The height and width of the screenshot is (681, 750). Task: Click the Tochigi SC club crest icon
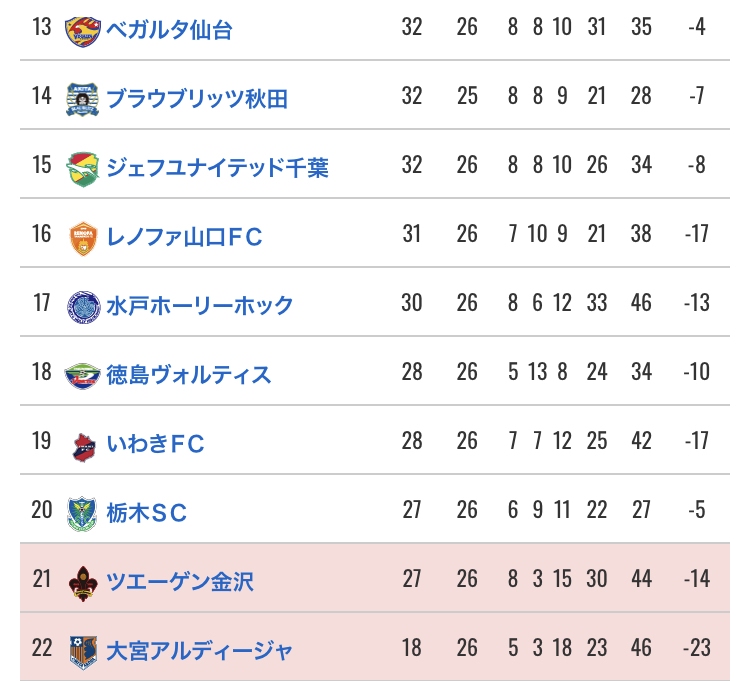(83, 513)
